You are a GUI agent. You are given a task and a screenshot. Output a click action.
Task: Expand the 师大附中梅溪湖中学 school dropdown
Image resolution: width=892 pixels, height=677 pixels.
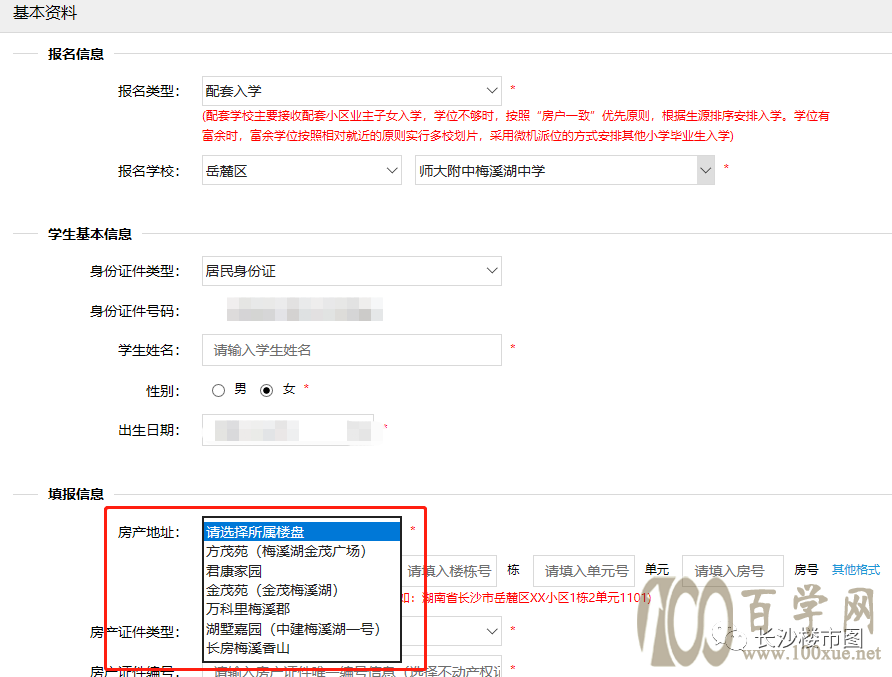coord(564,171)
